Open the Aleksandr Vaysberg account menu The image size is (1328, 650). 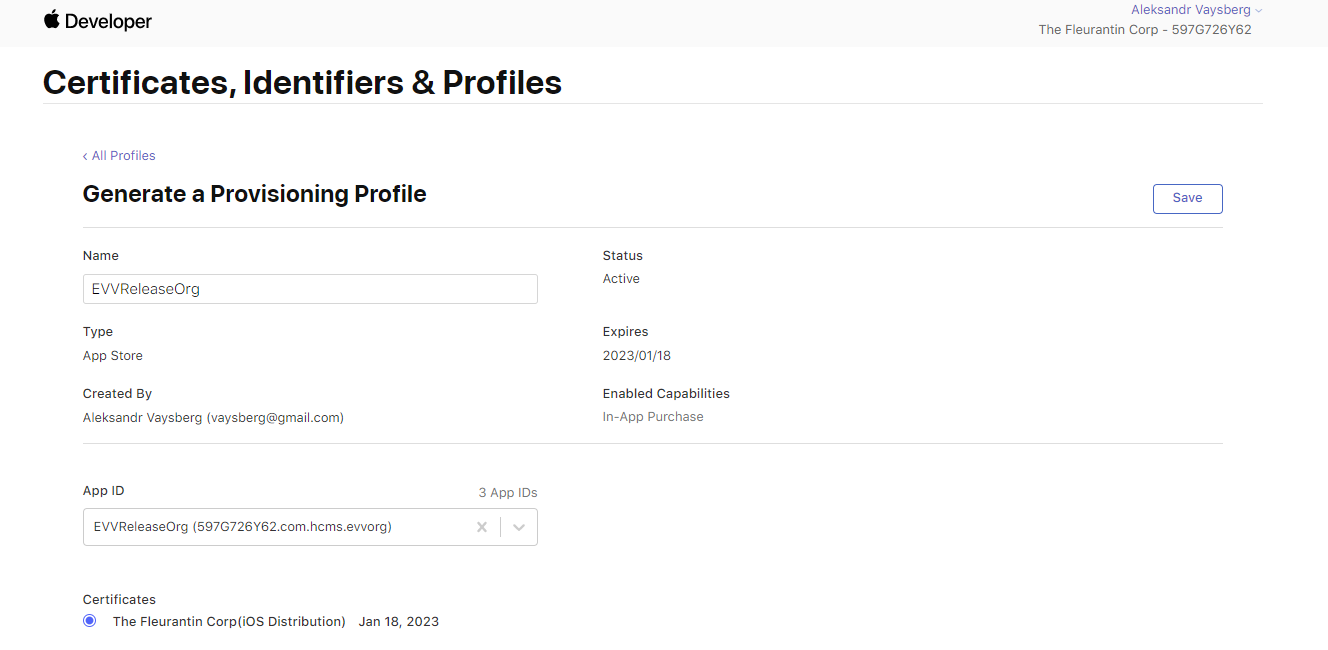(x=1190, y=10)
